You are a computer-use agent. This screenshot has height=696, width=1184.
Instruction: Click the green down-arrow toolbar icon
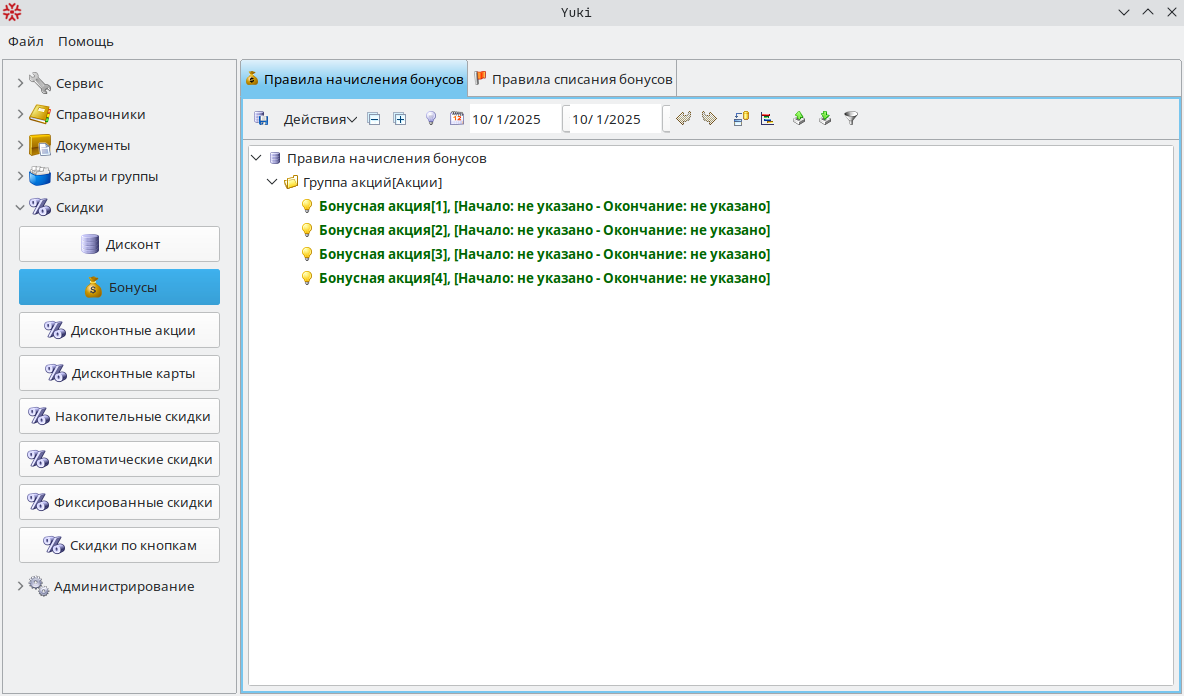pos(825,119)
